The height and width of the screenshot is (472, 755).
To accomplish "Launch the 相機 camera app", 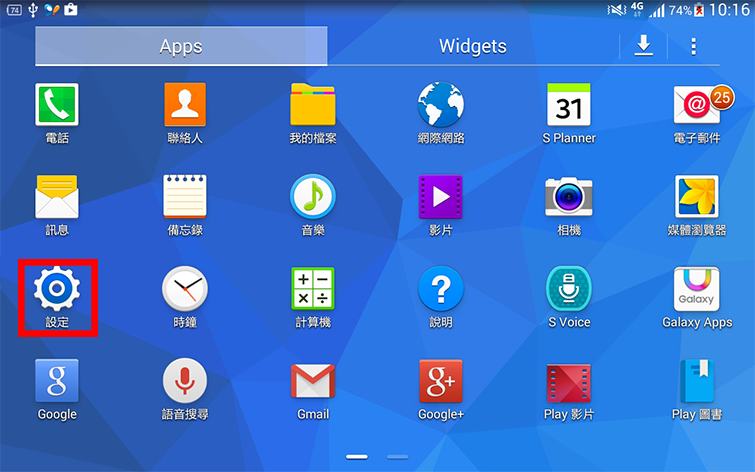I will click(569, 197).
